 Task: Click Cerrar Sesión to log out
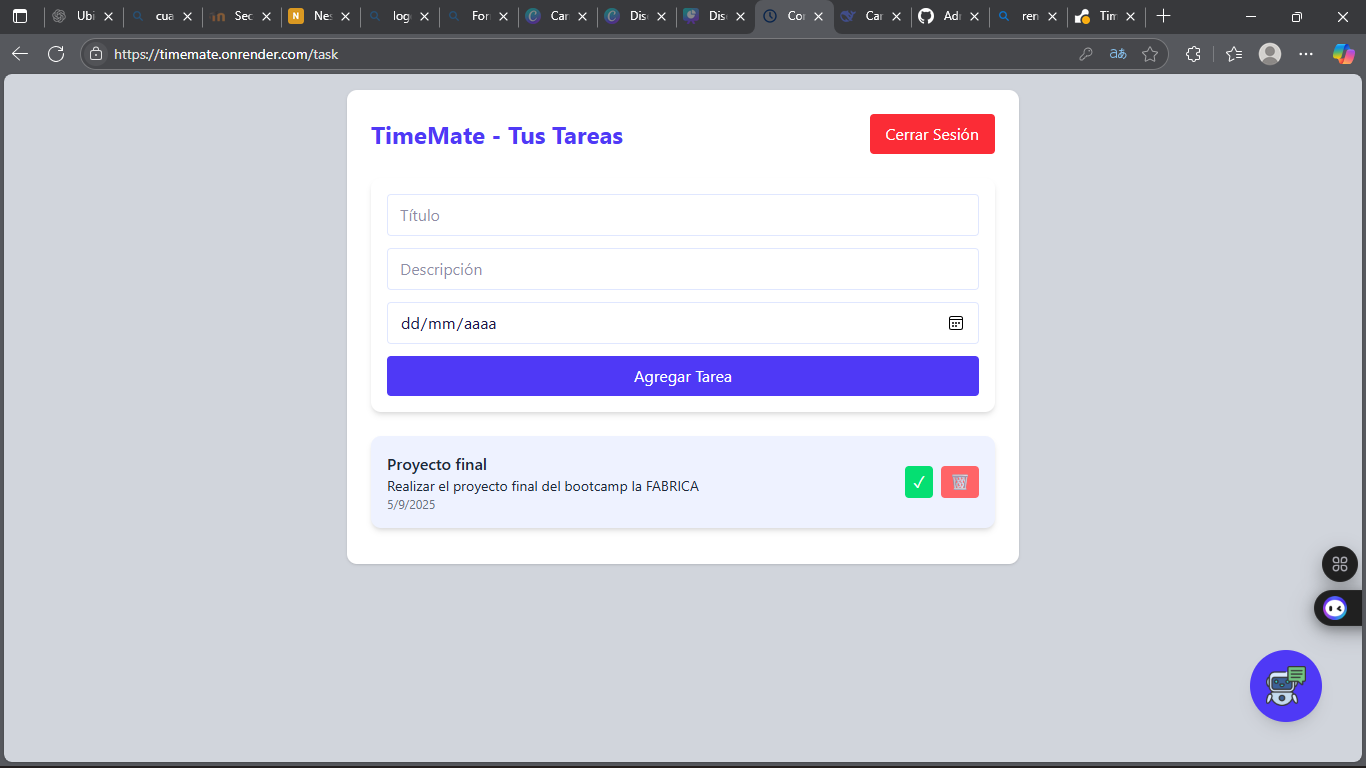(932, 133)
